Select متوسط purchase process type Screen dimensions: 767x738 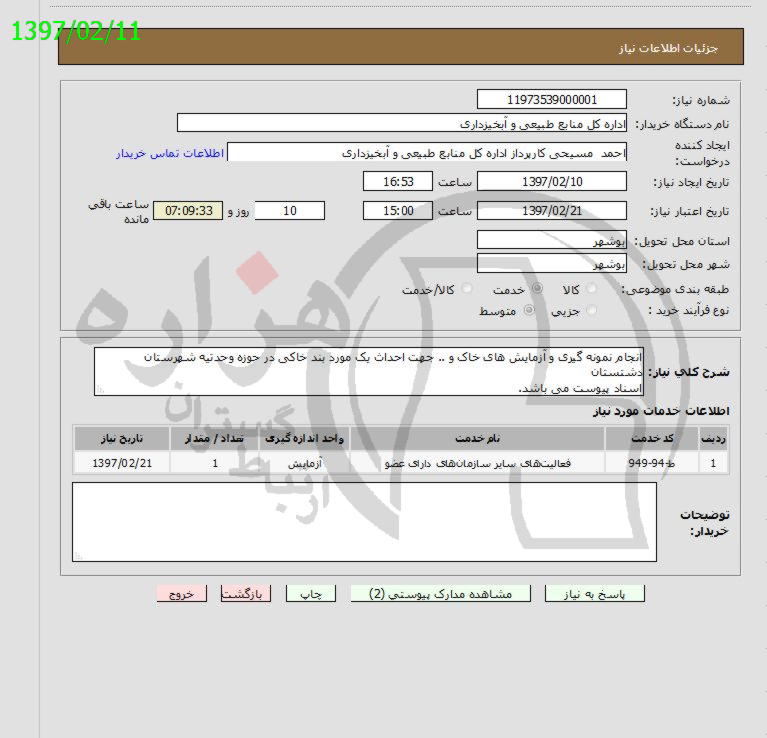(529, 311)
